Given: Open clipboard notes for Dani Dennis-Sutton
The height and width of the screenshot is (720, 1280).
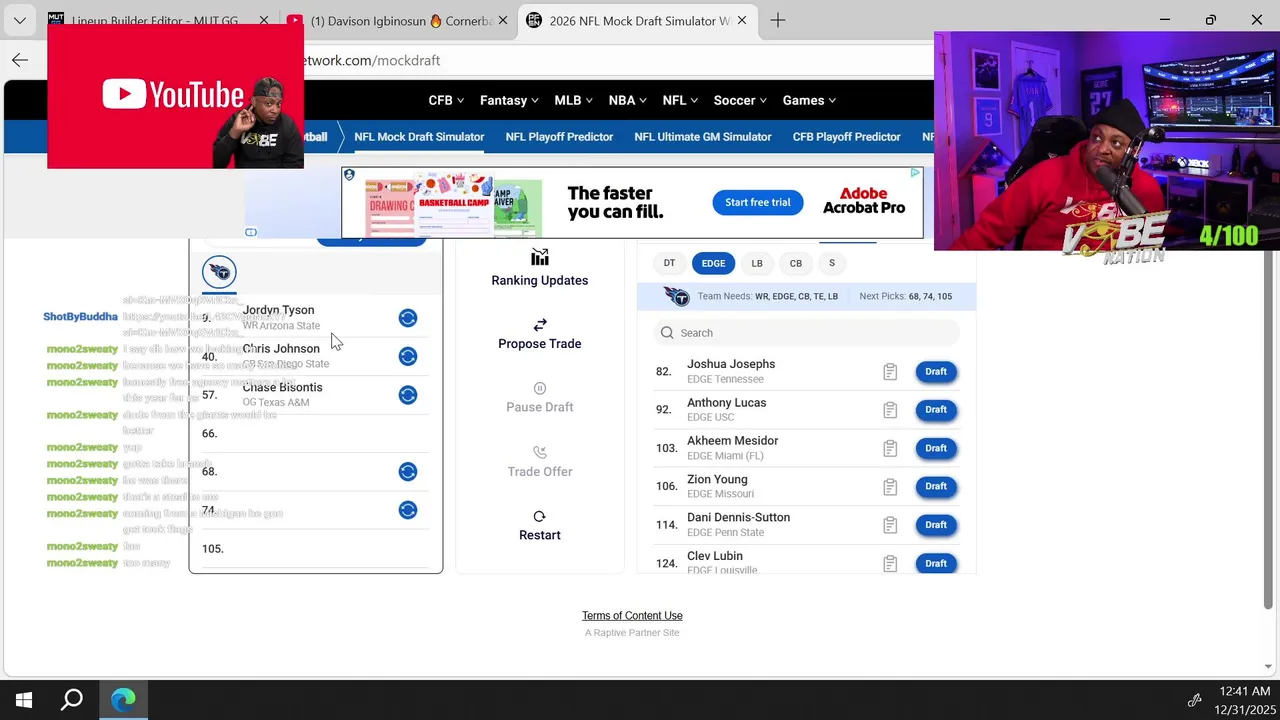Looking at the screenshot, I should 890,525.
